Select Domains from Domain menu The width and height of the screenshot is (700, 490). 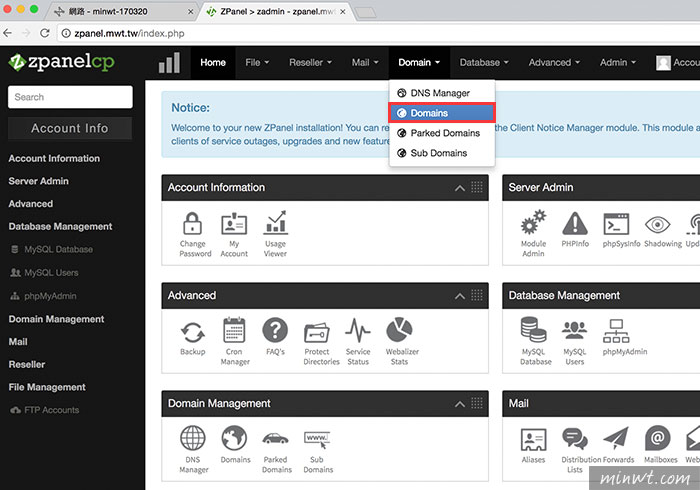coord(442,113)
